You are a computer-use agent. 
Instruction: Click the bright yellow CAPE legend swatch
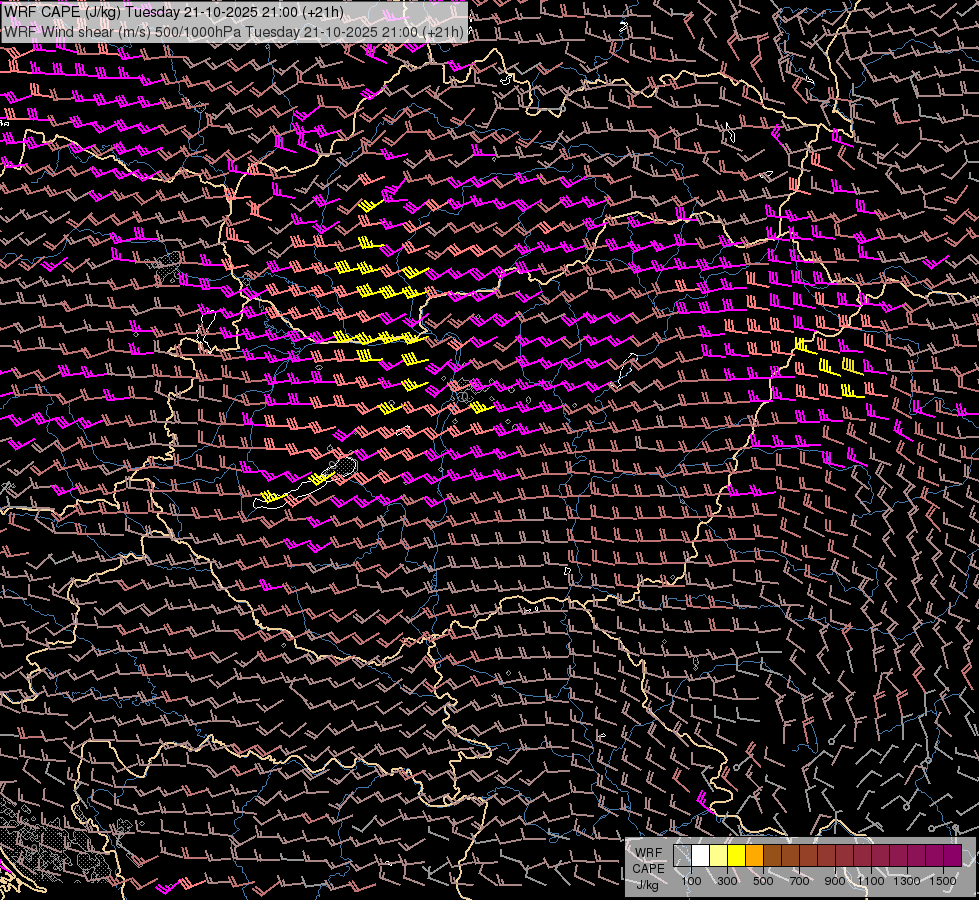(x=737, y=855)
